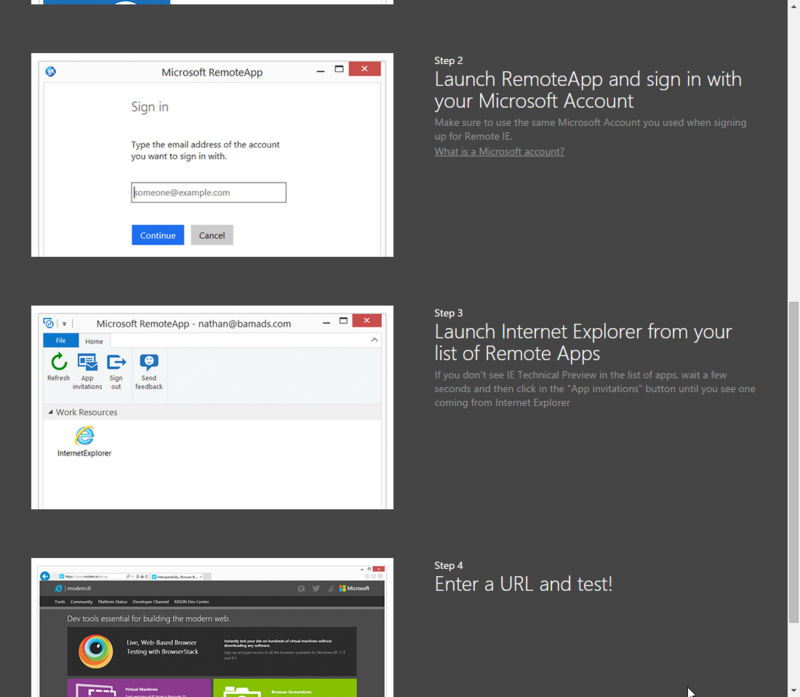This screenshot has height=697, width=800.
Task: Click 'Dev tools essential for building the modern web.'
Action: point(148,618)
